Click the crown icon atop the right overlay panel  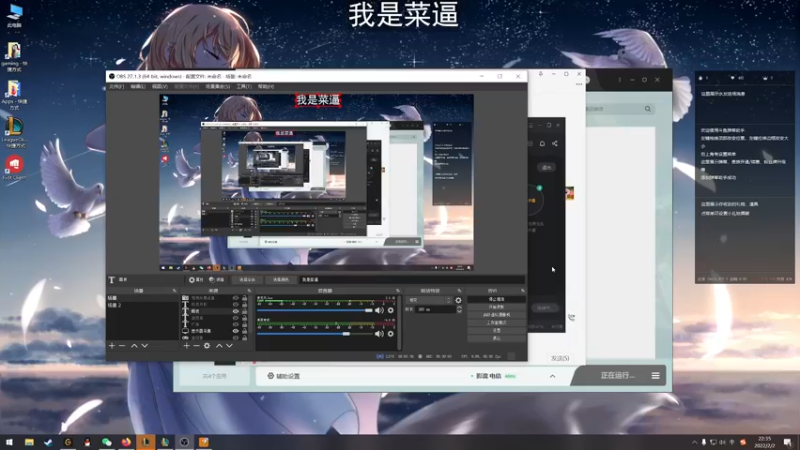(765, 78)
